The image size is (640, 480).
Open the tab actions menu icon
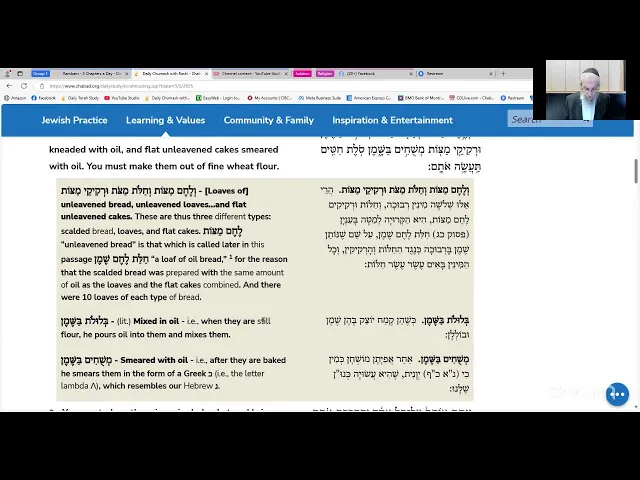tap(20, 74)
